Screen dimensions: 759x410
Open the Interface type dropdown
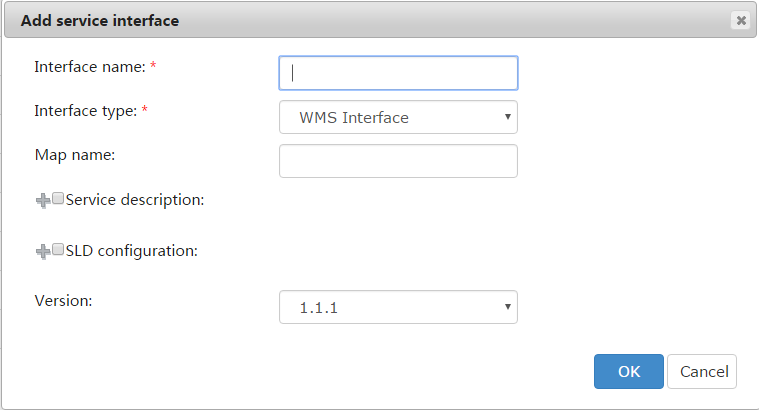(397, 117)
